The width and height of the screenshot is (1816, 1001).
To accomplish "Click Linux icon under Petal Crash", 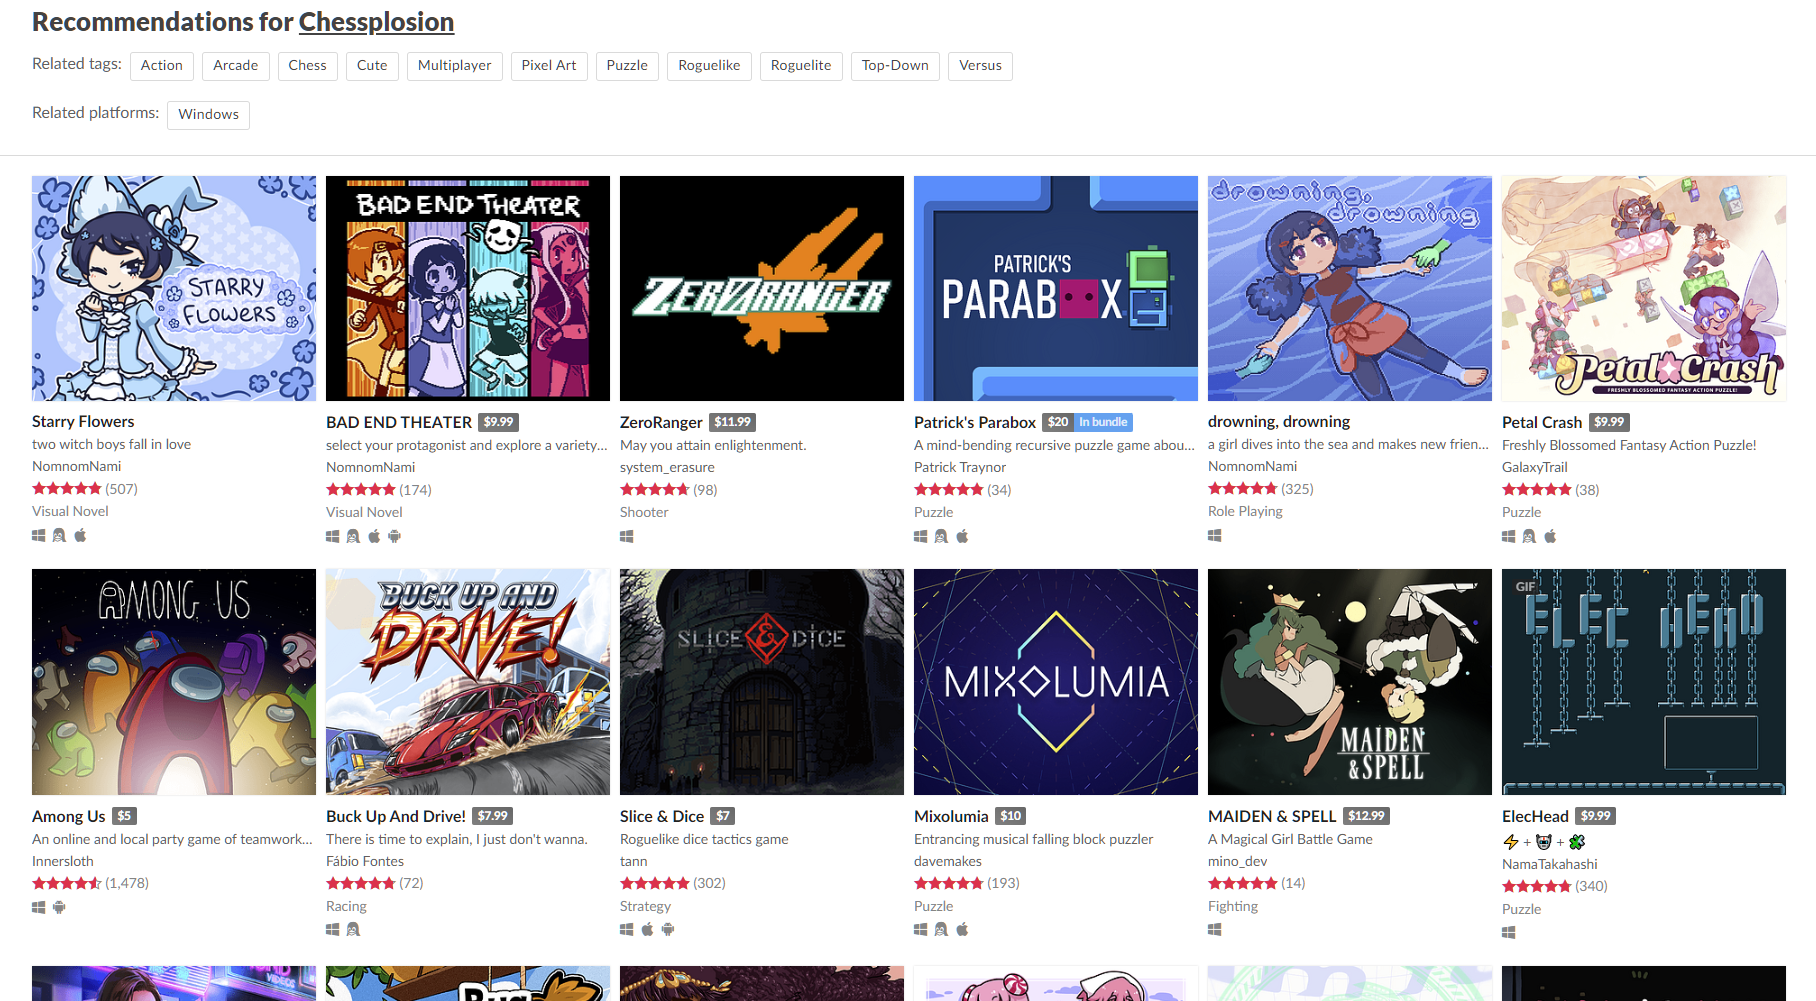I will 1529,536.
